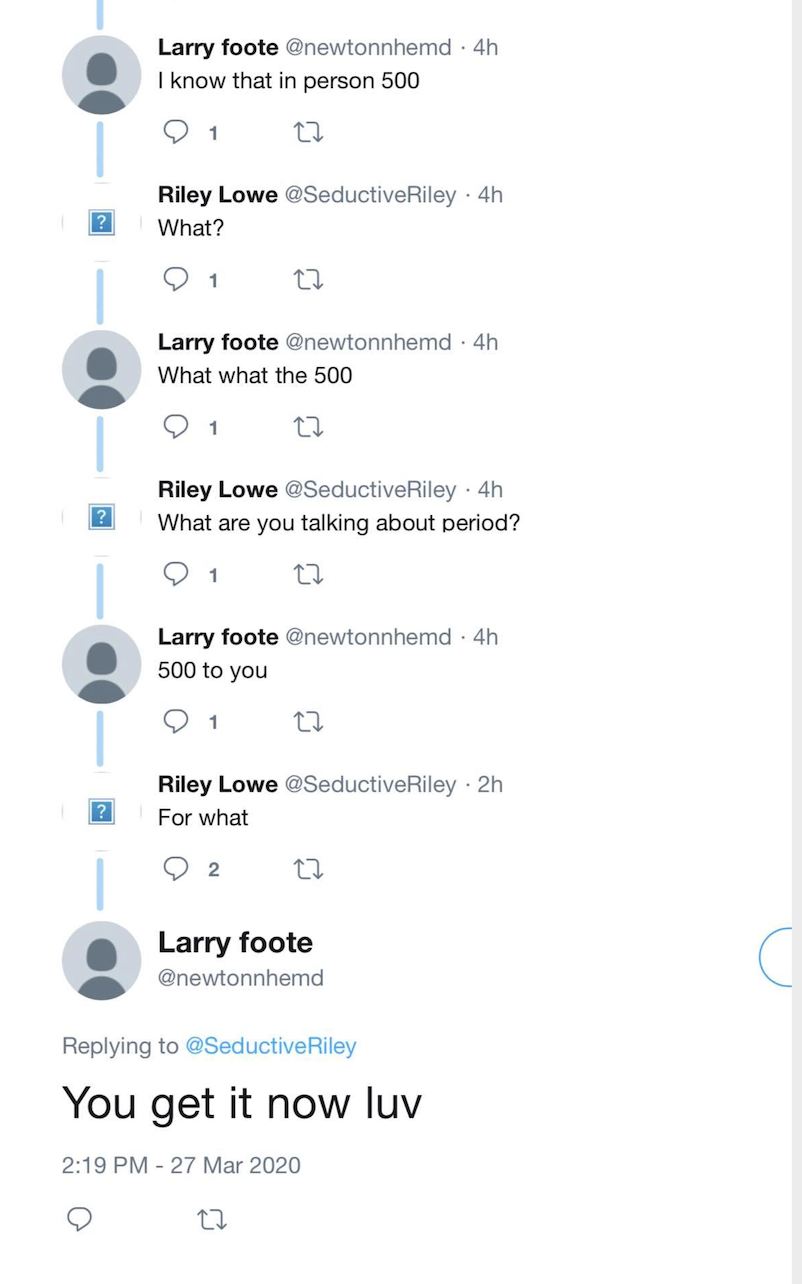Reply to the "500 to you" tweet
Image resolution: width=802 pixels, height=1284 pixels.
coord(176,721)
